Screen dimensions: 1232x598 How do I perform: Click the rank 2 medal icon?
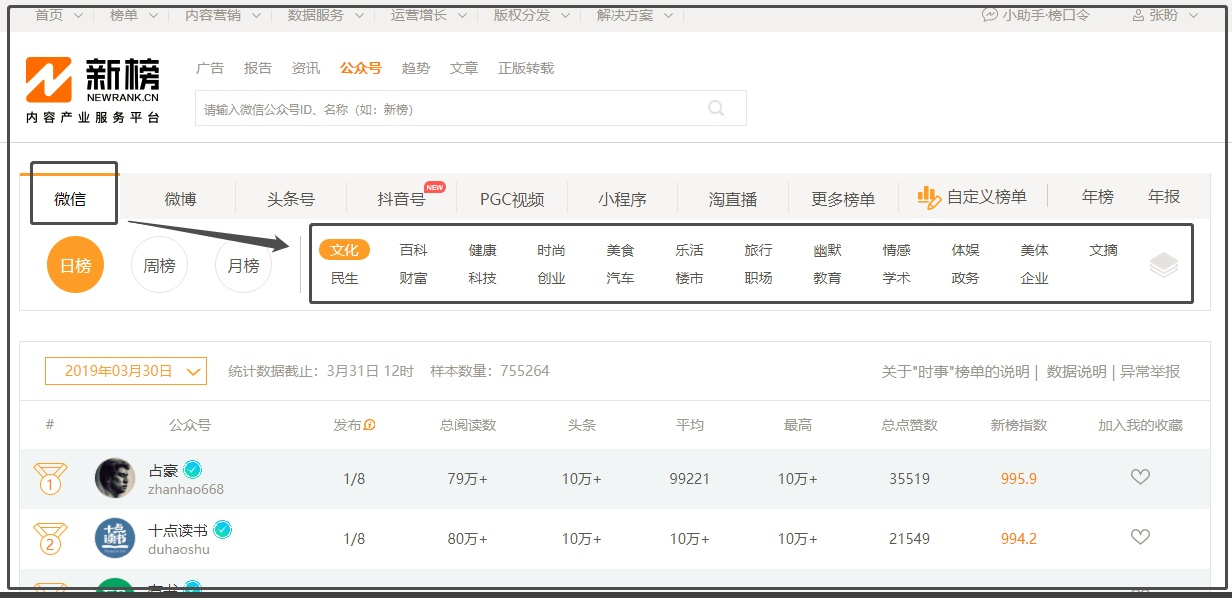point(50,539)
